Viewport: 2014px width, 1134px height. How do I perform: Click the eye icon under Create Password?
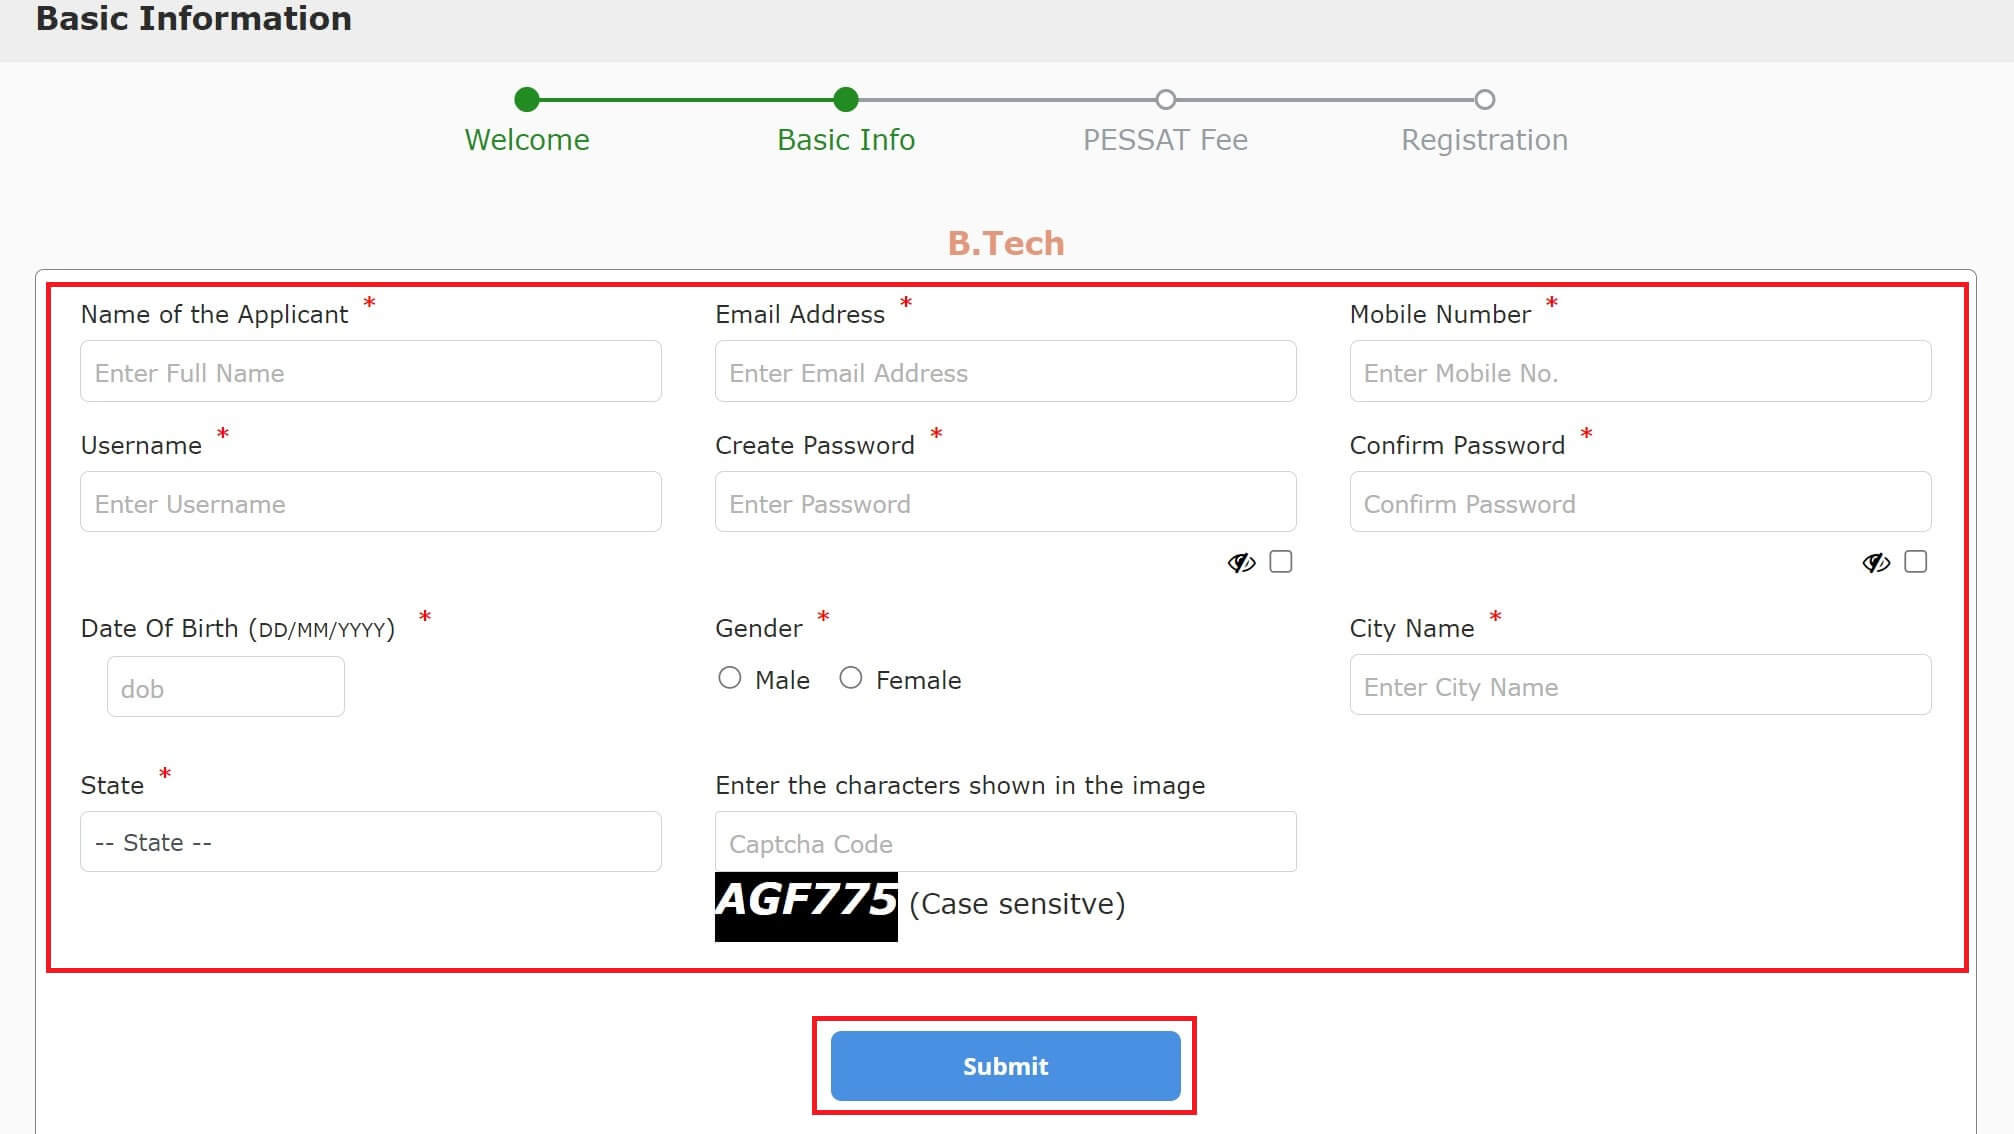[1241, 563]
